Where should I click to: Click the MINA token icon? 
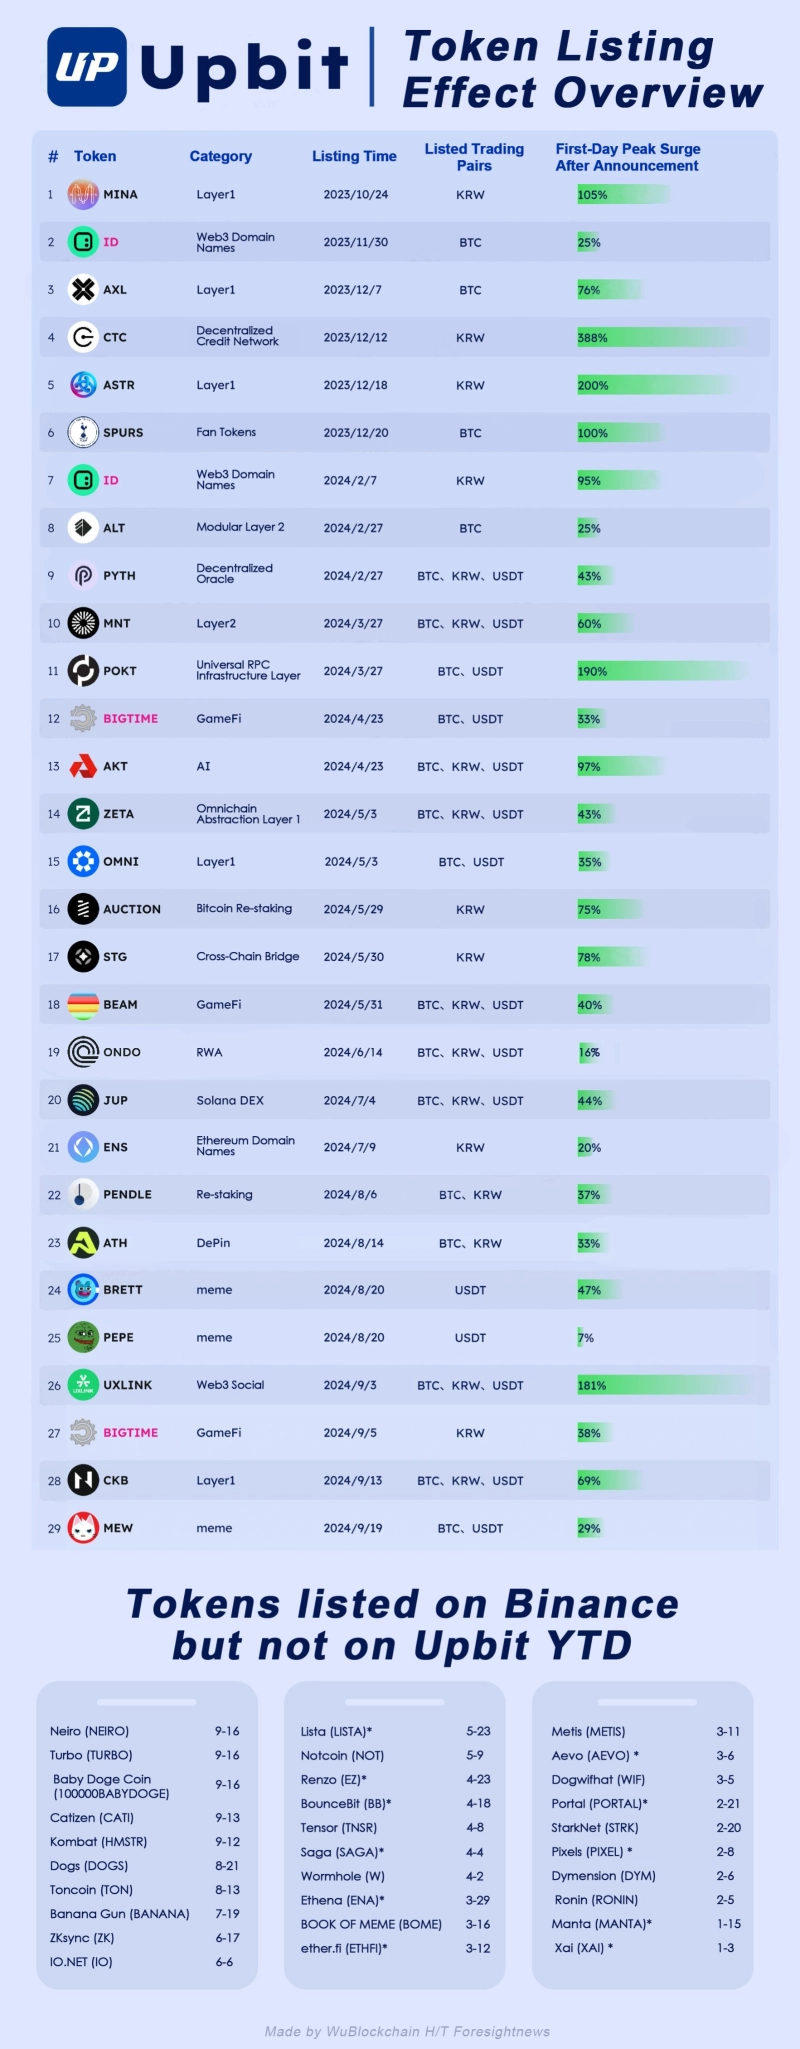point(83,194)
